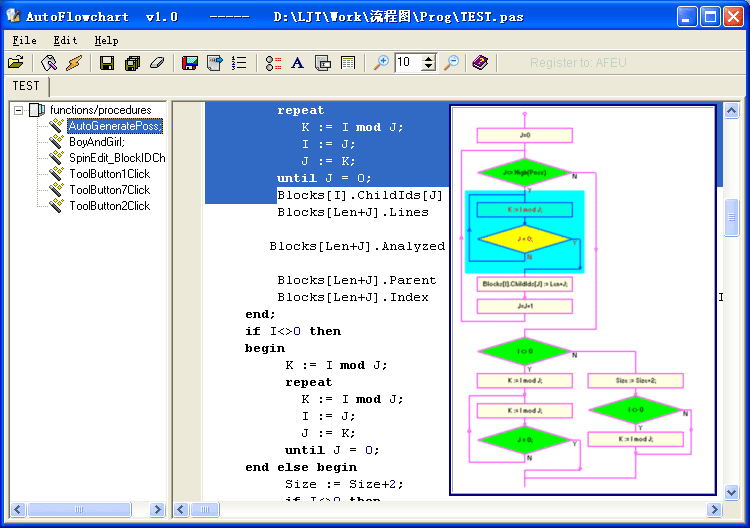Click the vertical scrollbar thumb

click(731, 218)
